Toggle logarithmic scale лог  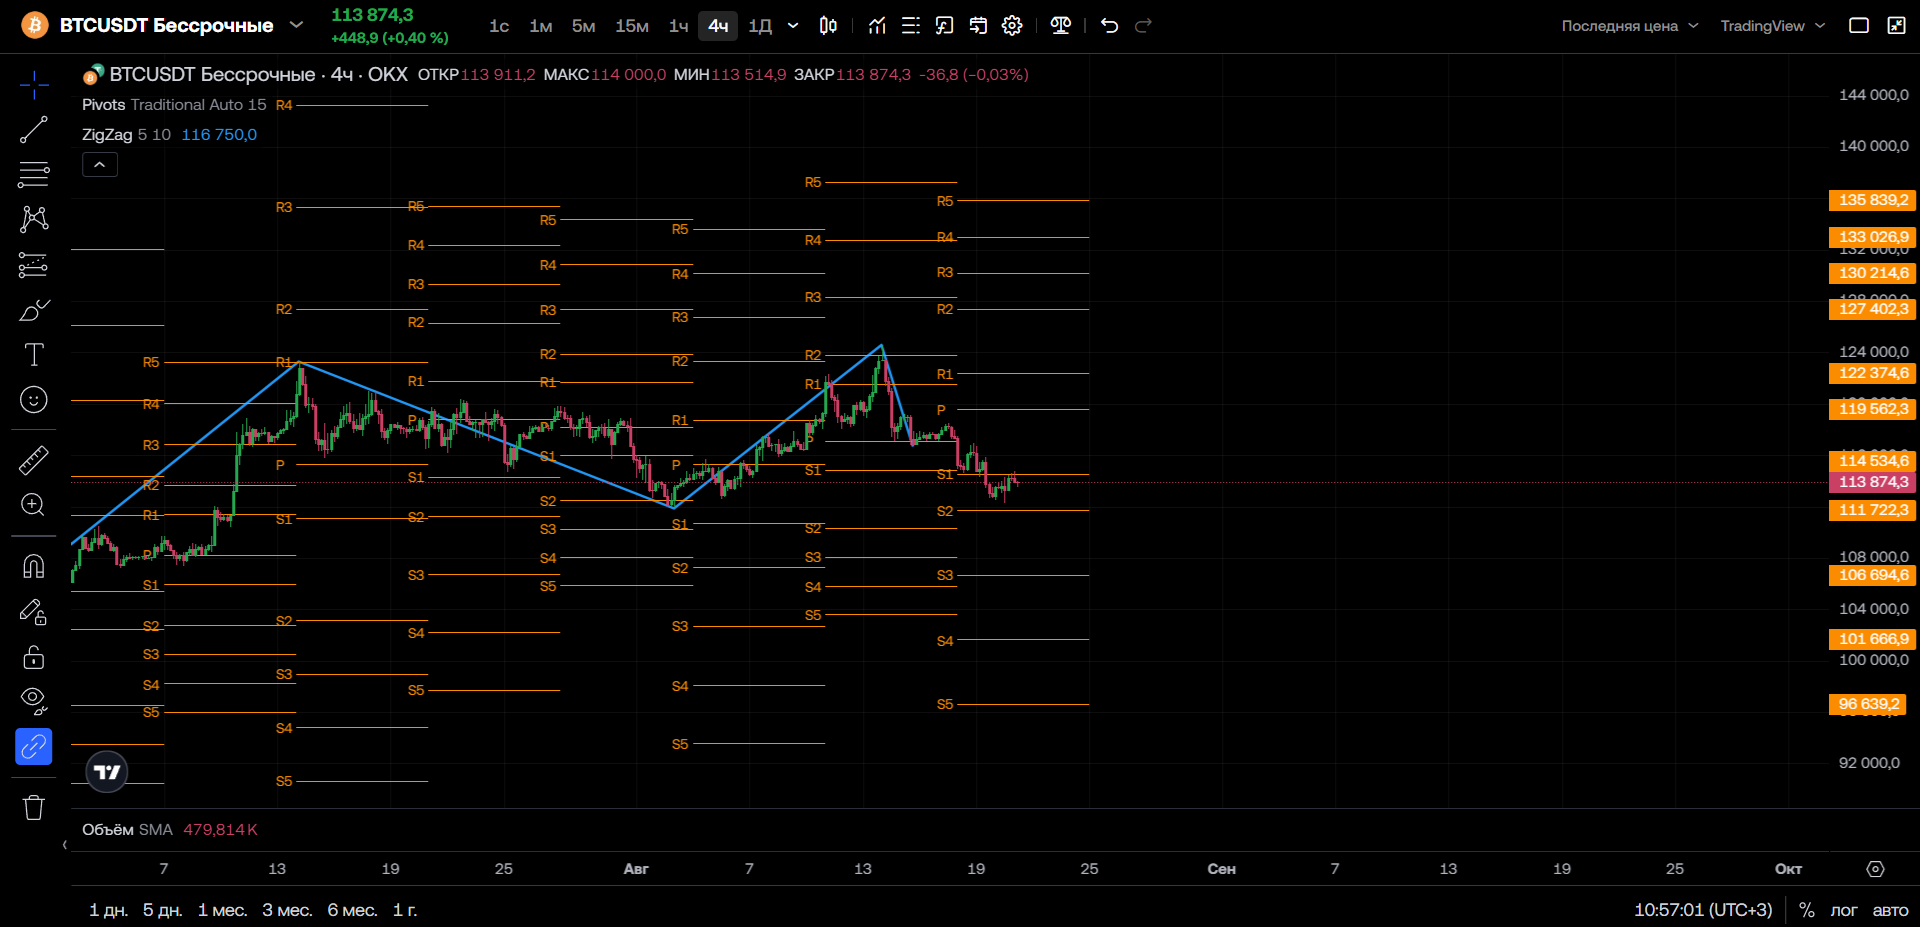tap(1844, 910)
